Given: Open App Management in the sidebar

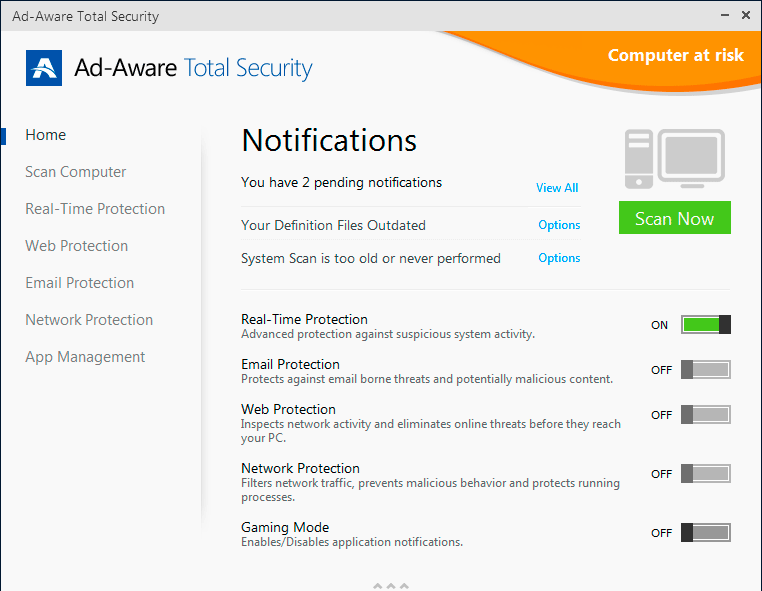Looking at the screenshot, I should coord(85,357).
